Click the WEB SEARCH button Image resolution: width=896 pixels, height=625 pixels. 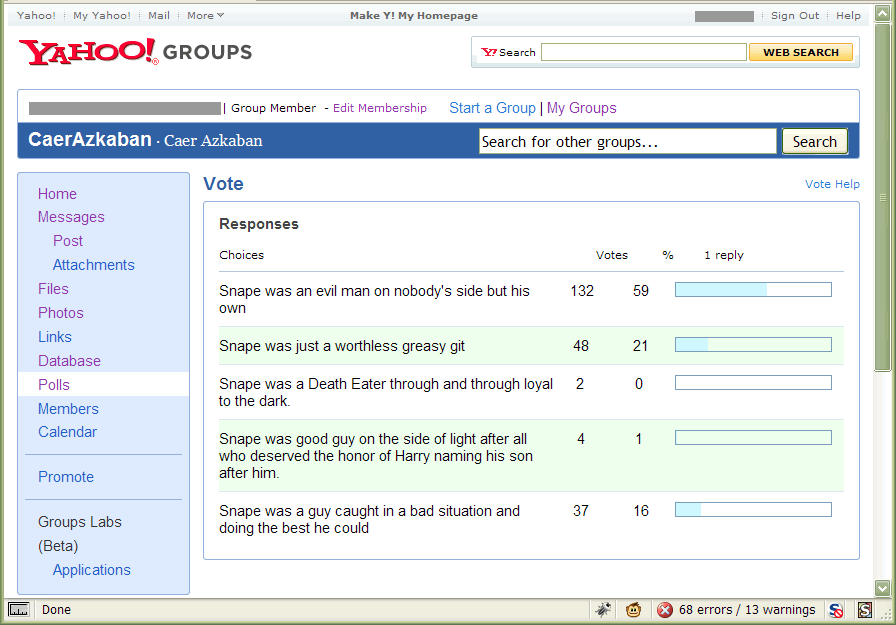point(801,52)
